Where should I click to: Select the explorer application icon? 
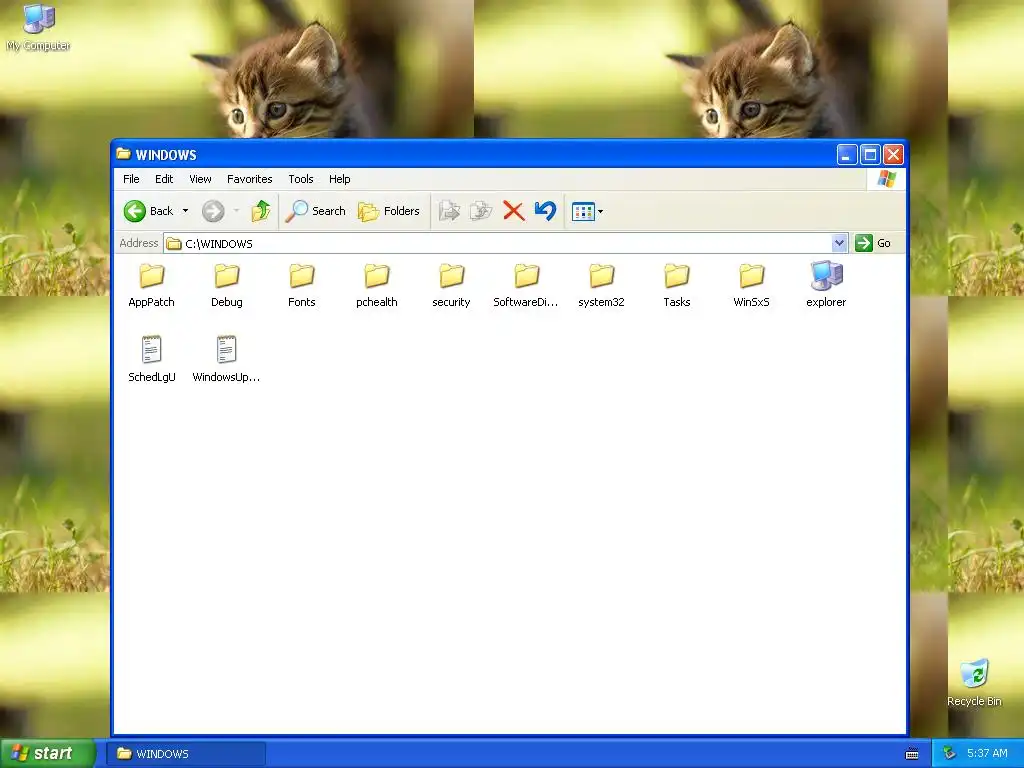[826, 284]
